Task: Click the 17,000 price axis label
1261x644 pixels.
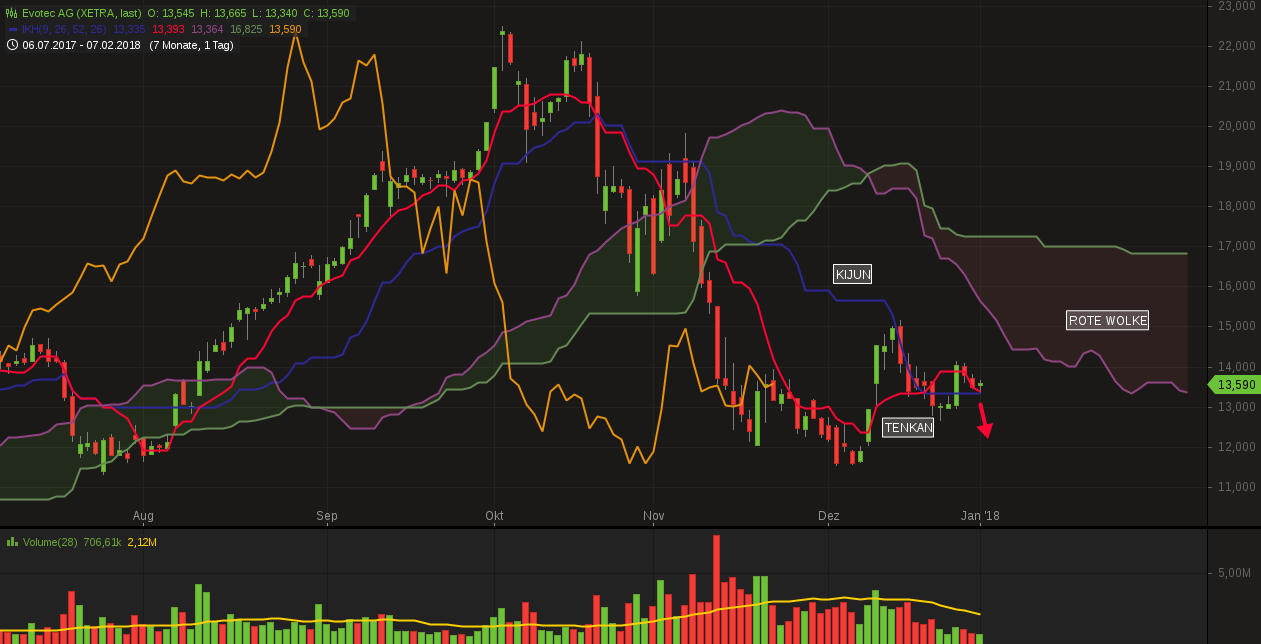Action: [x=1237, y=246]
